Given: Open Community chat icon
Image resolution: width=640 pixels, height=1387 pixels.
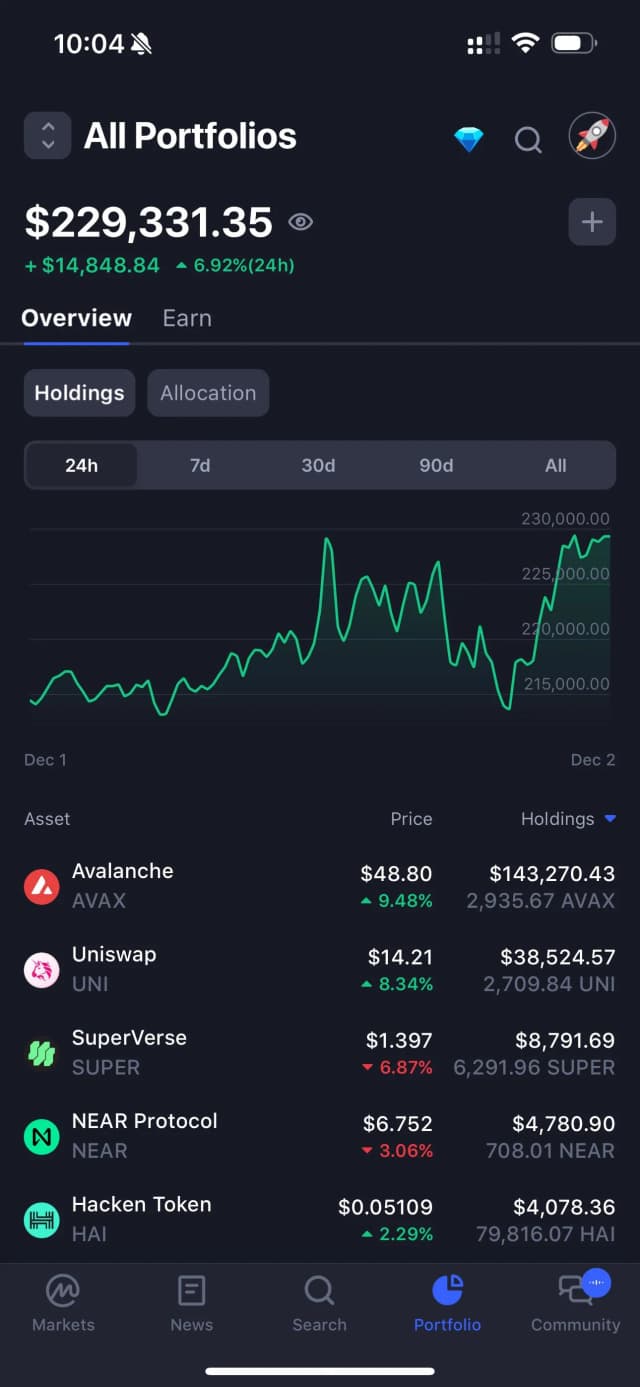Looking at the screenshot, I should (576, 1291).
